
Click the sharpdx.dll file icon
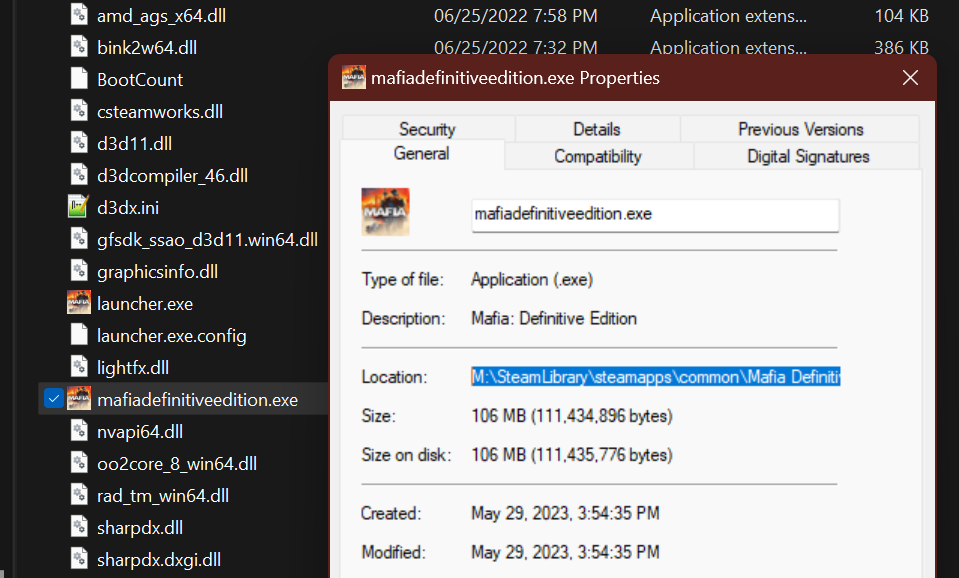click(79, 527)
